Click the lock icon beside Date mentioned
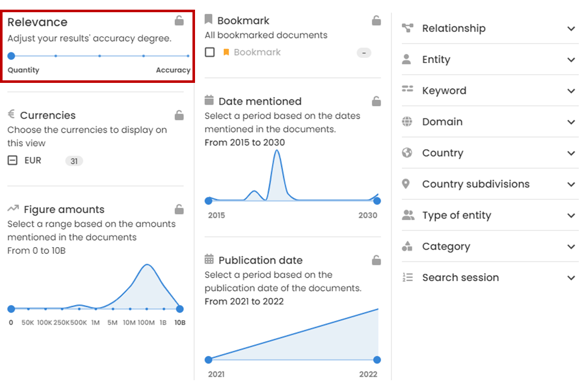This screenshot has width=582, height=391. (376, 101)
